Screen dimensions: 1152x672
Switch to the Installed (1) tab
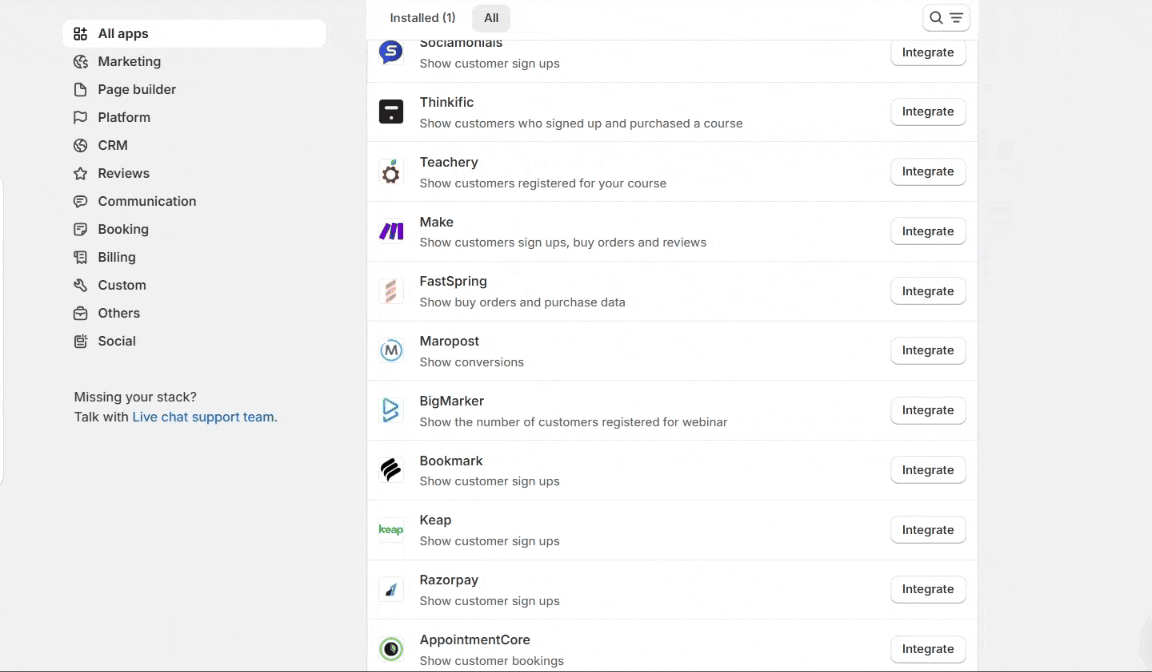[x=422, y=18]
